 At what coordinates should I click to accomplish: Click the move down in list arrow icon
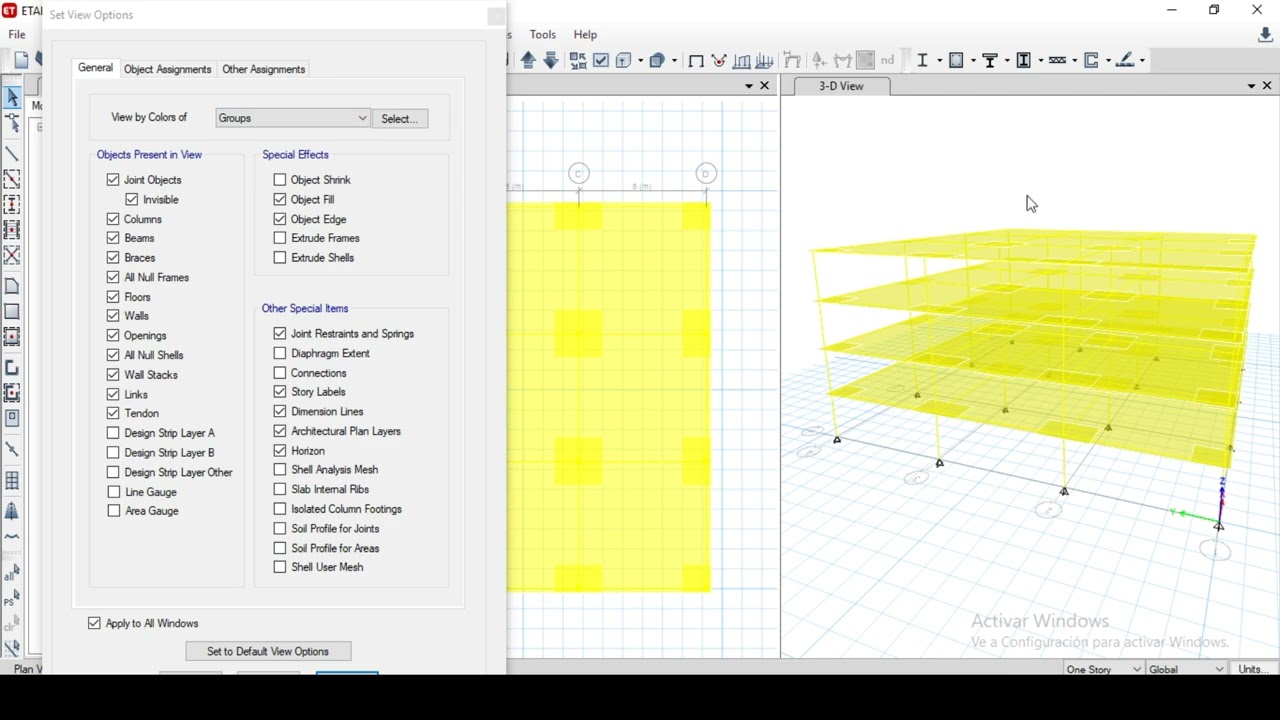click(551, 60)
